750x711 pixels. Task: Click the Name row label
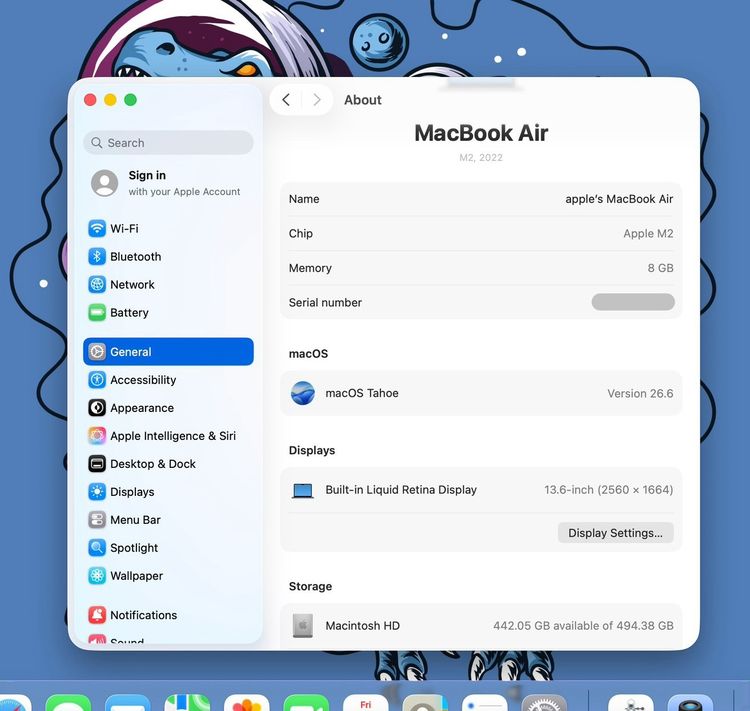coord(304,199)
